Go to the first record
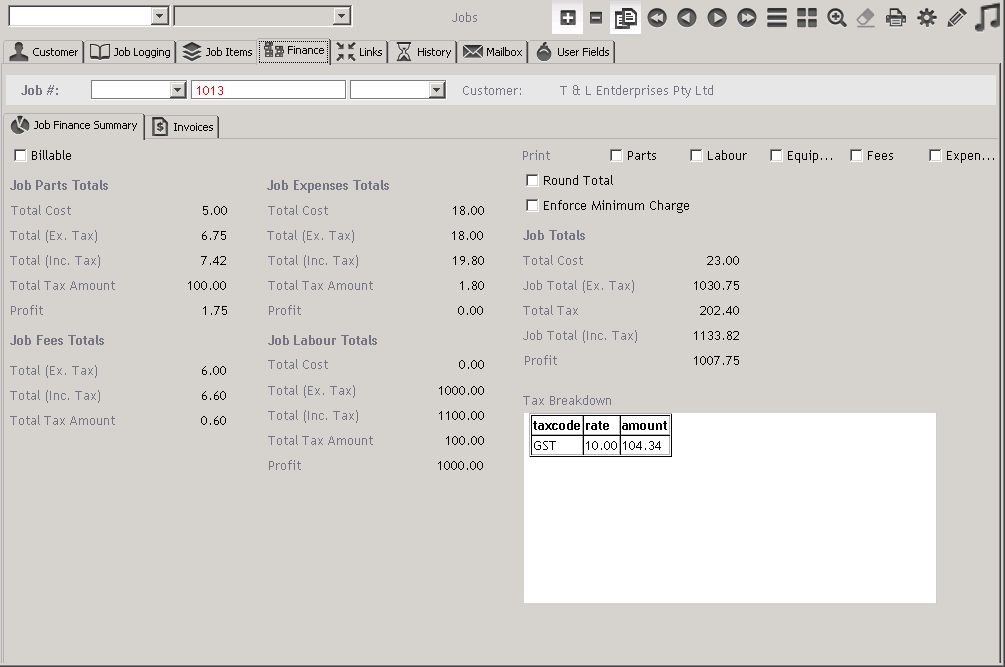The image size is (1005, 667). click(656, 18)
